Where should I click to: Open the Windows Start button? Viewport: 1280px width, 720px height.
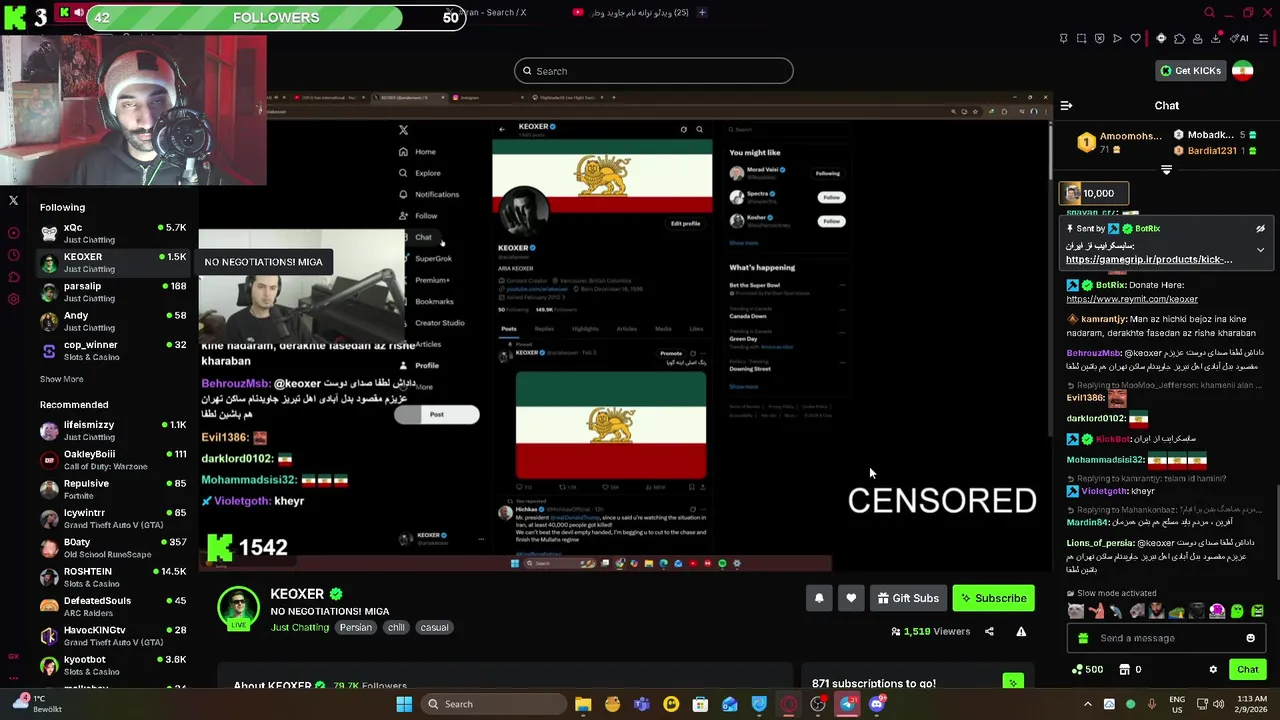[404, 704]
